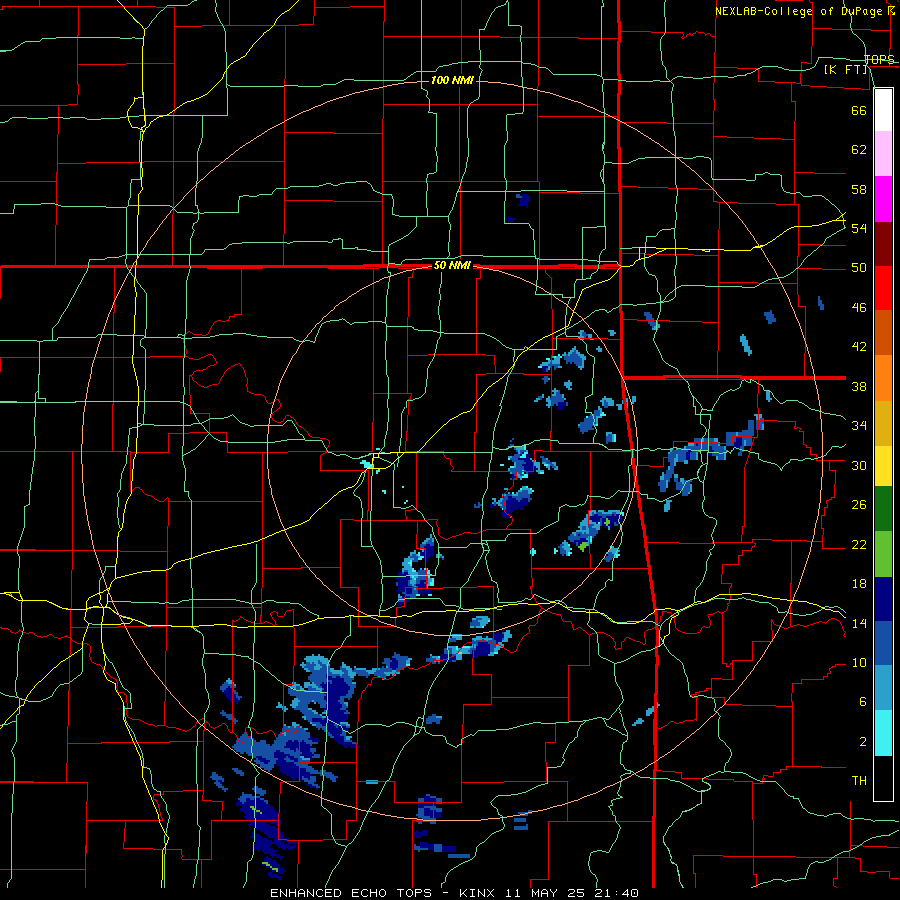Click the legend value "62"
The height and width of the screenshot is (900, 900).
pyautogui.click(x=859, y=150)
